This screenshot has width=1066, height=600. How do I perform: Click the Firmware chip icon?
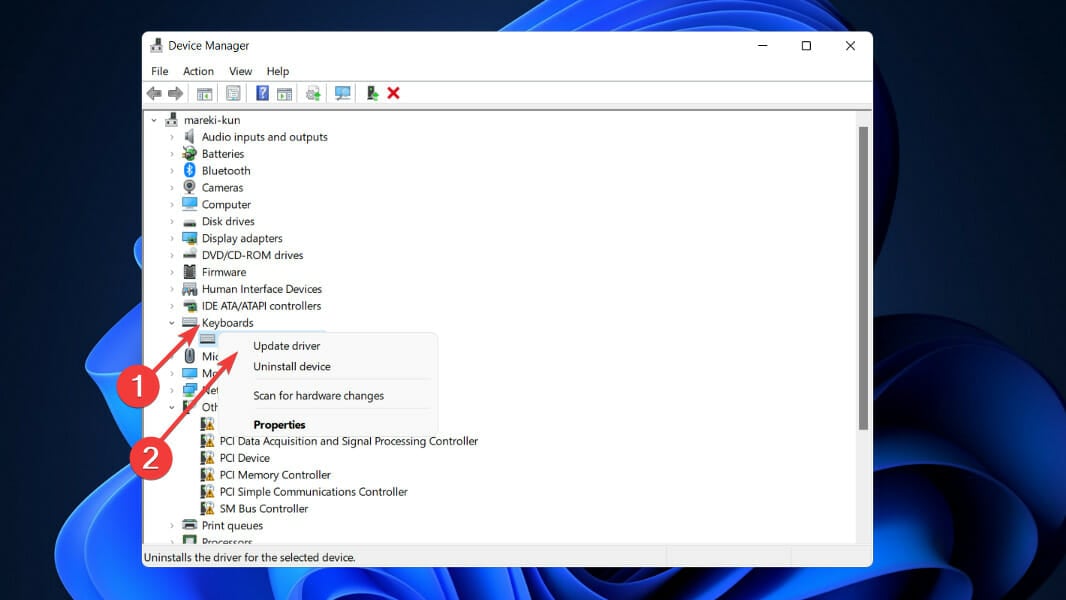(189, 272)
